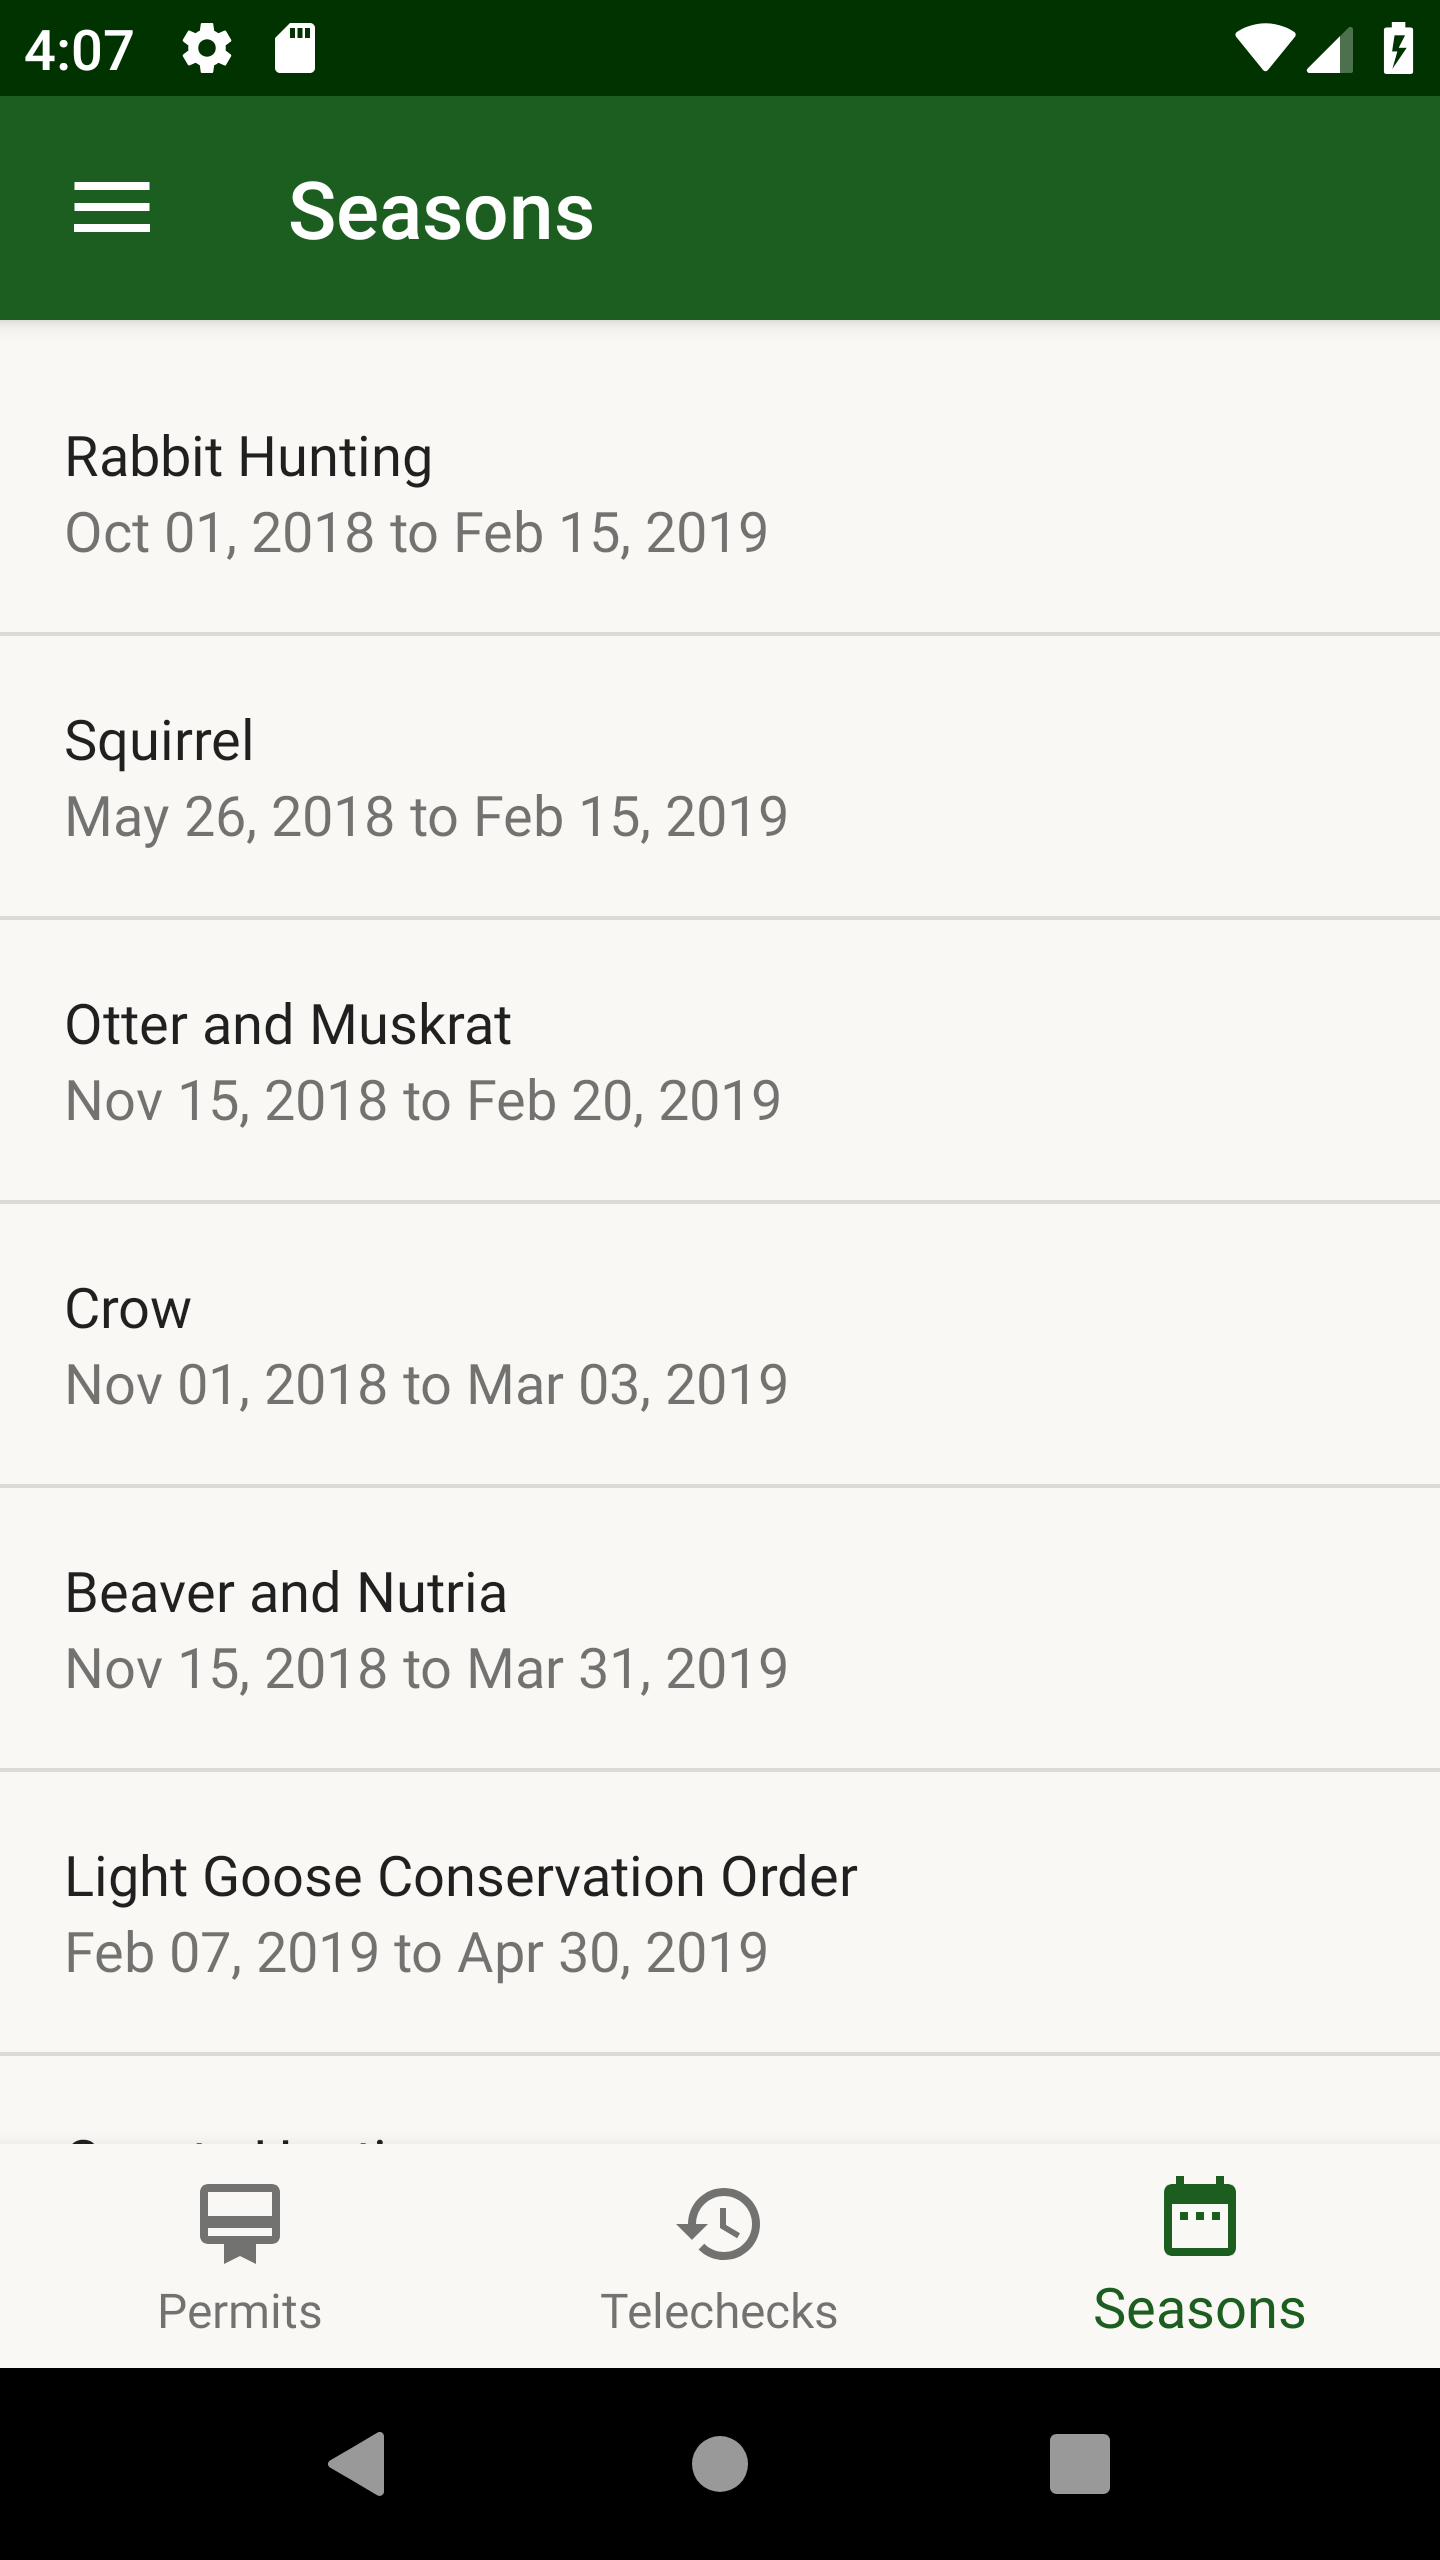This screenshot has height=2560, width=1440.
Task: Tap the SD card status icon
Action: pyautogui.click(x=295, y=49)
